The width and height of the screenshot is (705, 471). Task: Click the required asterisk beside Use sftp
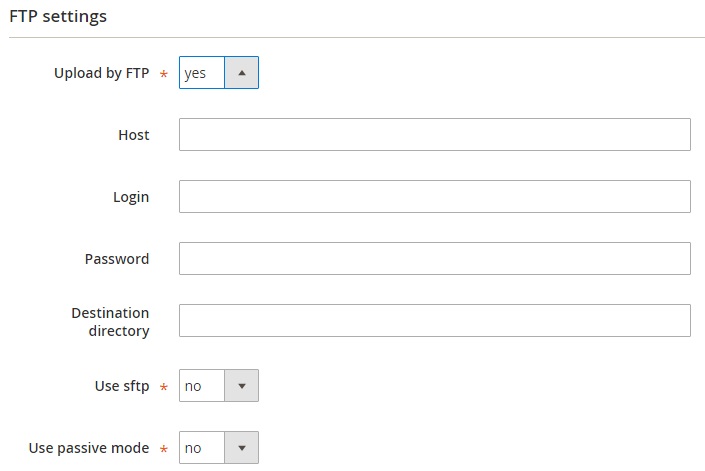[164, 387]
